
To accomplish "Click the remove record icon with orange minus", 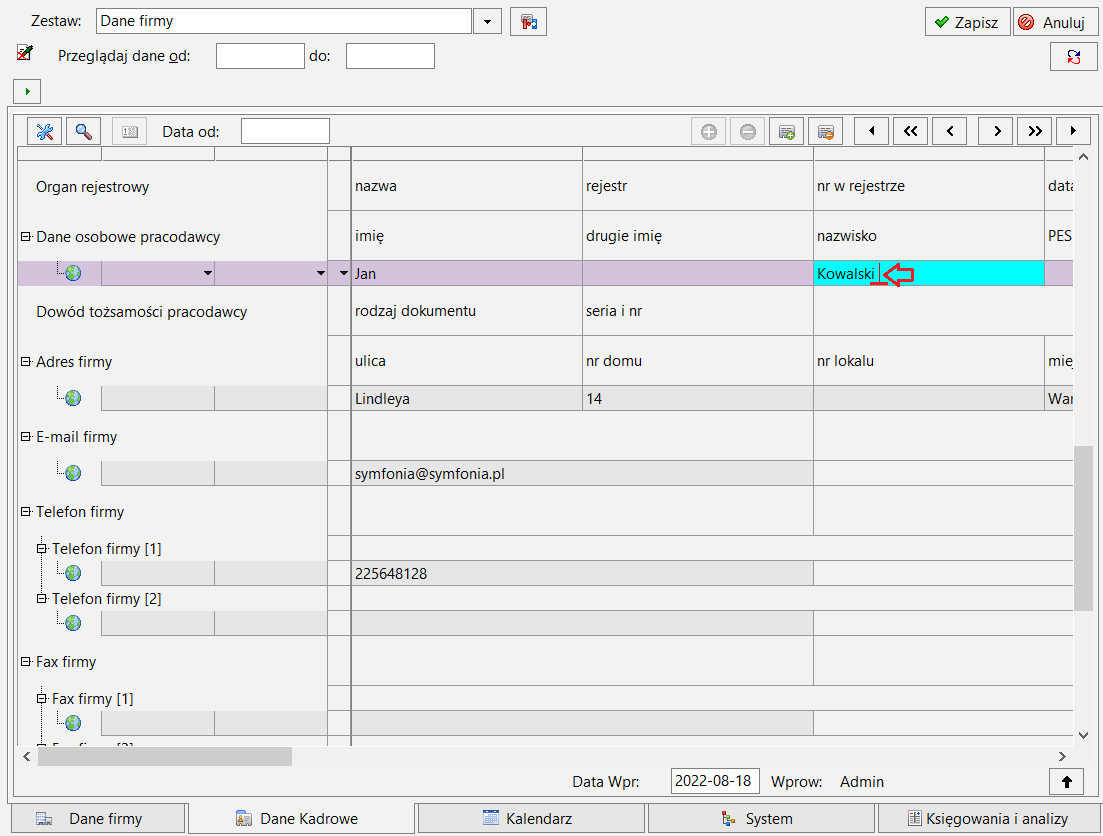I will (826, 132).
